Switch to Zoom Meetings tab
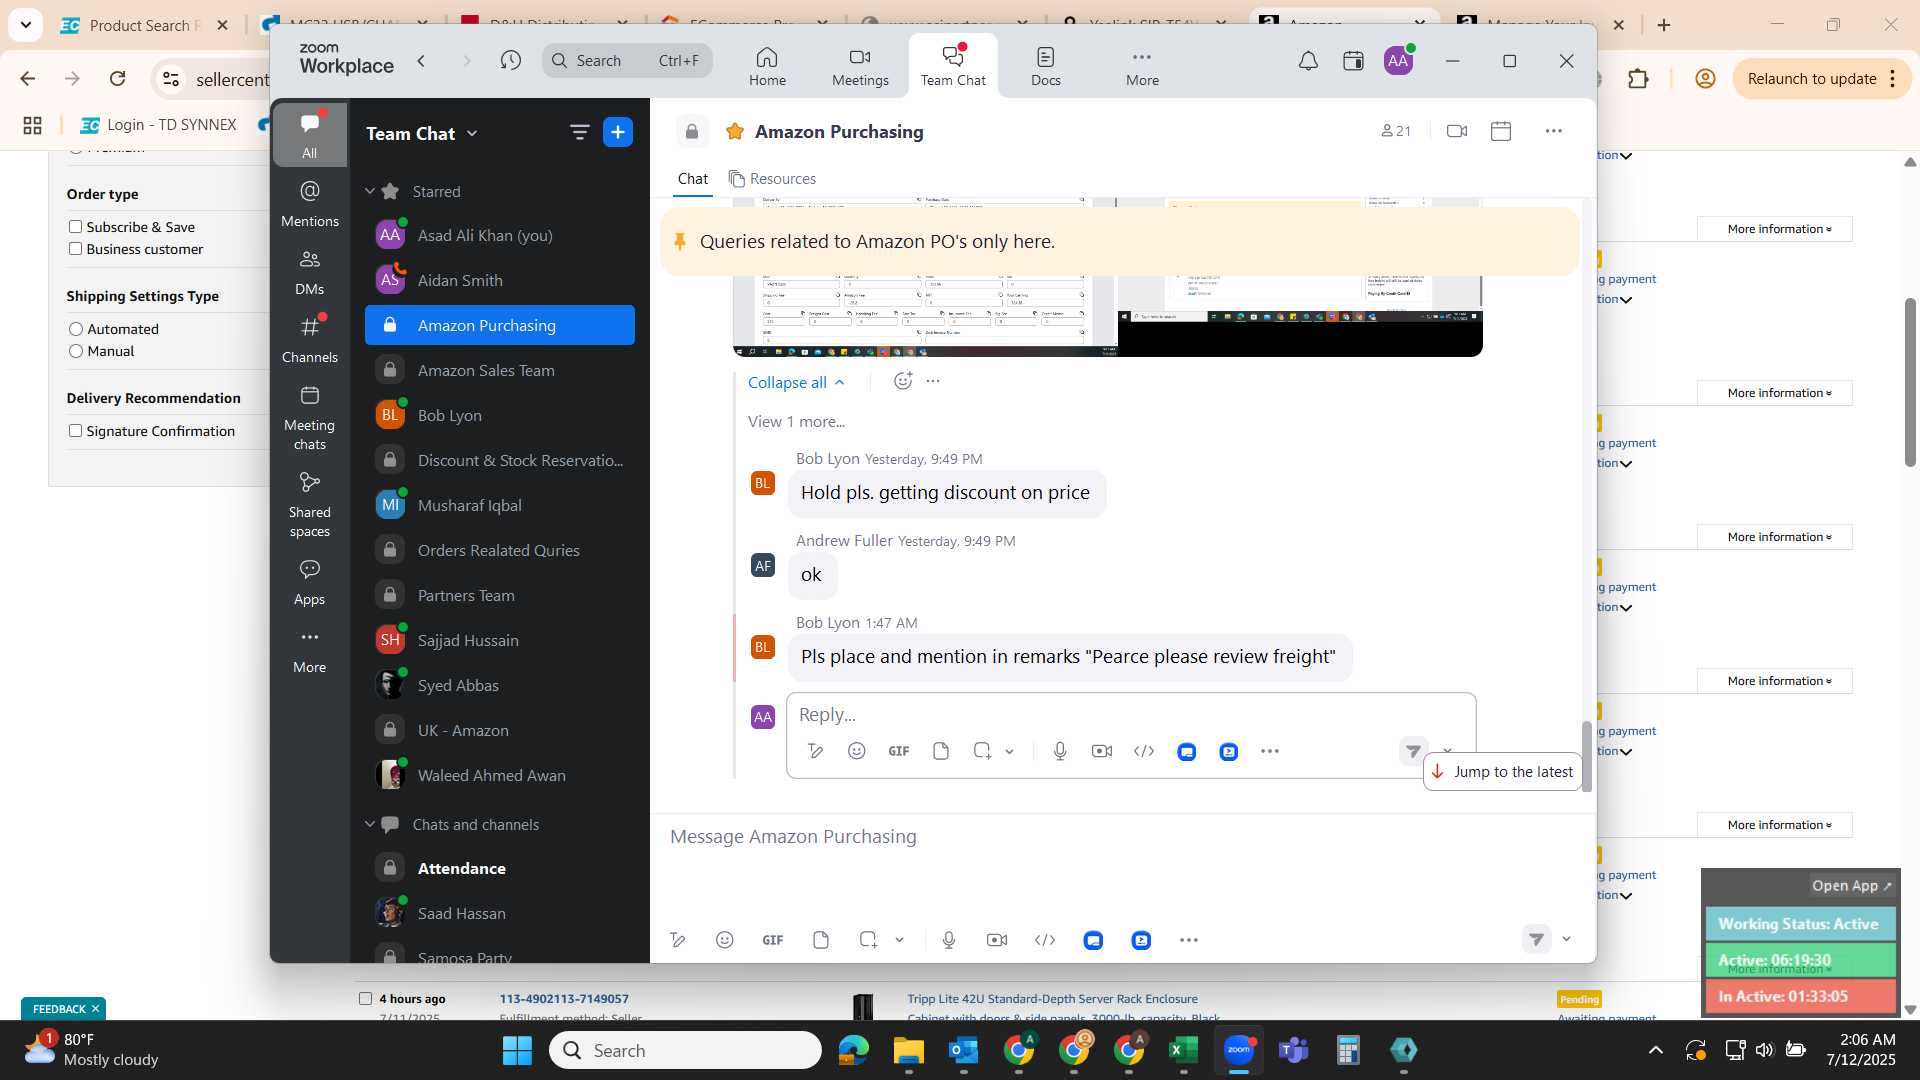Viewport: 1920px width, 1080px height. pyautogui.click(x=860, y=66)
